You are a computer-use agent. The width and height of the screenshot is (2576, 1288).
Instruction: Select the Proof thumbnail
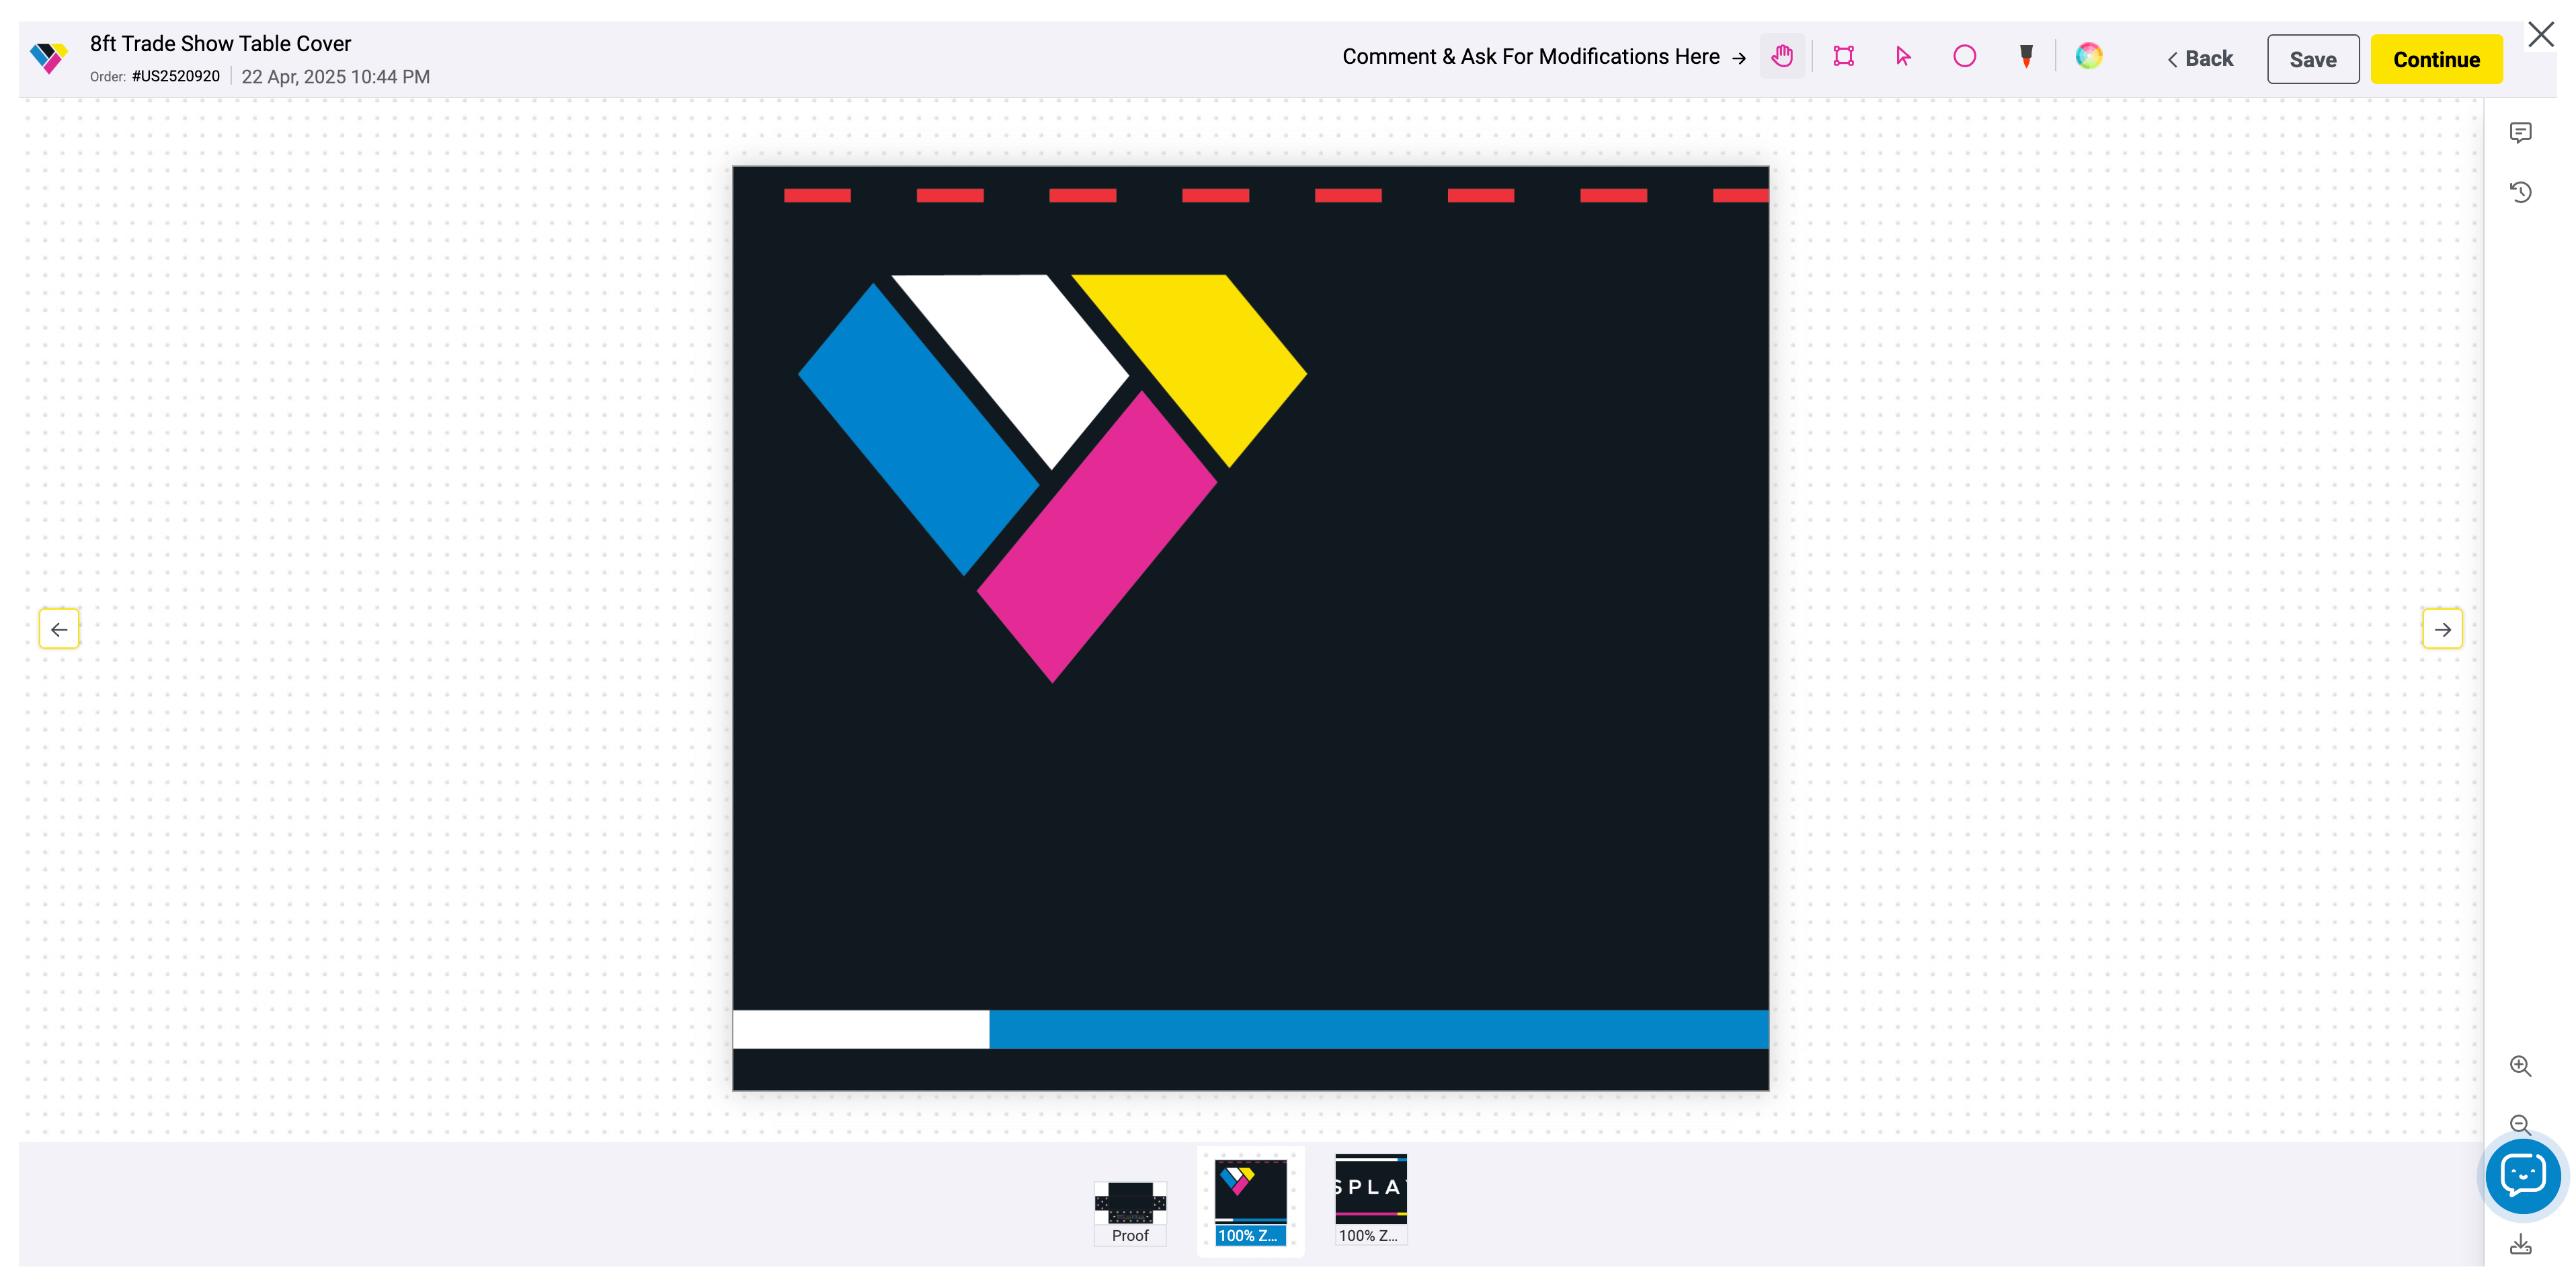pyautogui.click(x=1130, y=1211)
